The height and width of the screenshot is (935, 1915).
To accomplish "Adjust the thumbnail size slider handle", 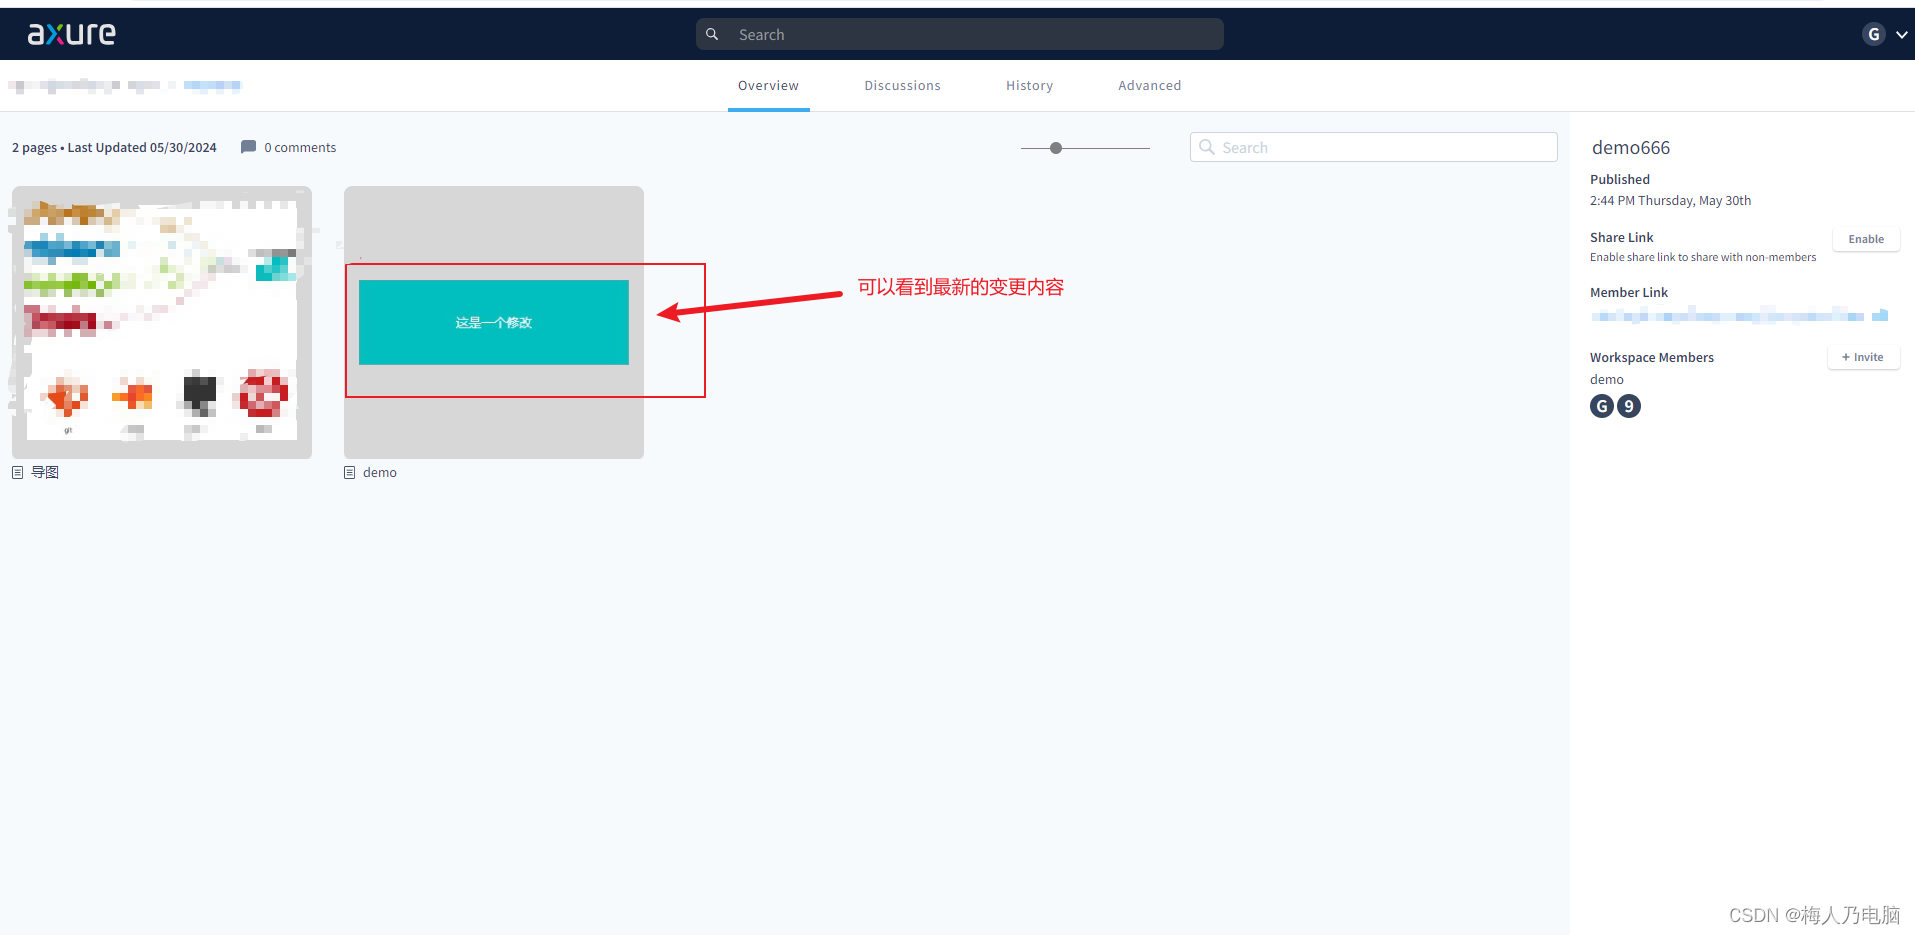I will point(1056,148).
